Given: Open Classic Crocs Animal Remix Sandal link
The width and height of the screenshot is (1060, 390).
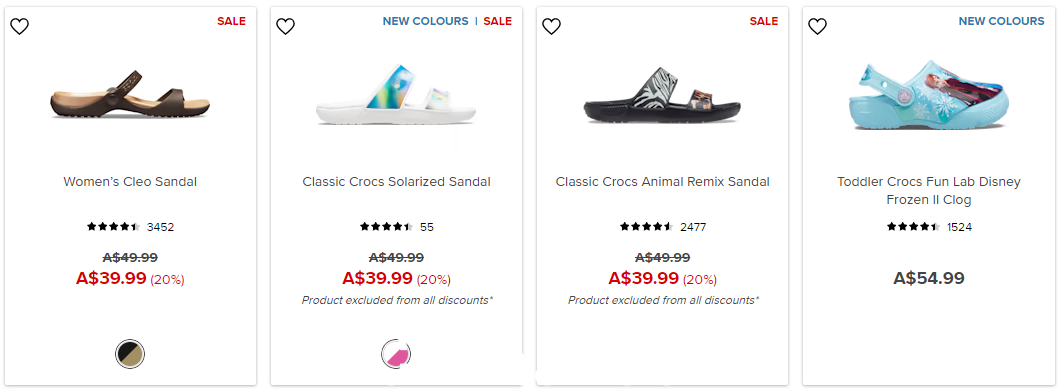Looking at the screenshot, I should [662, 182].
